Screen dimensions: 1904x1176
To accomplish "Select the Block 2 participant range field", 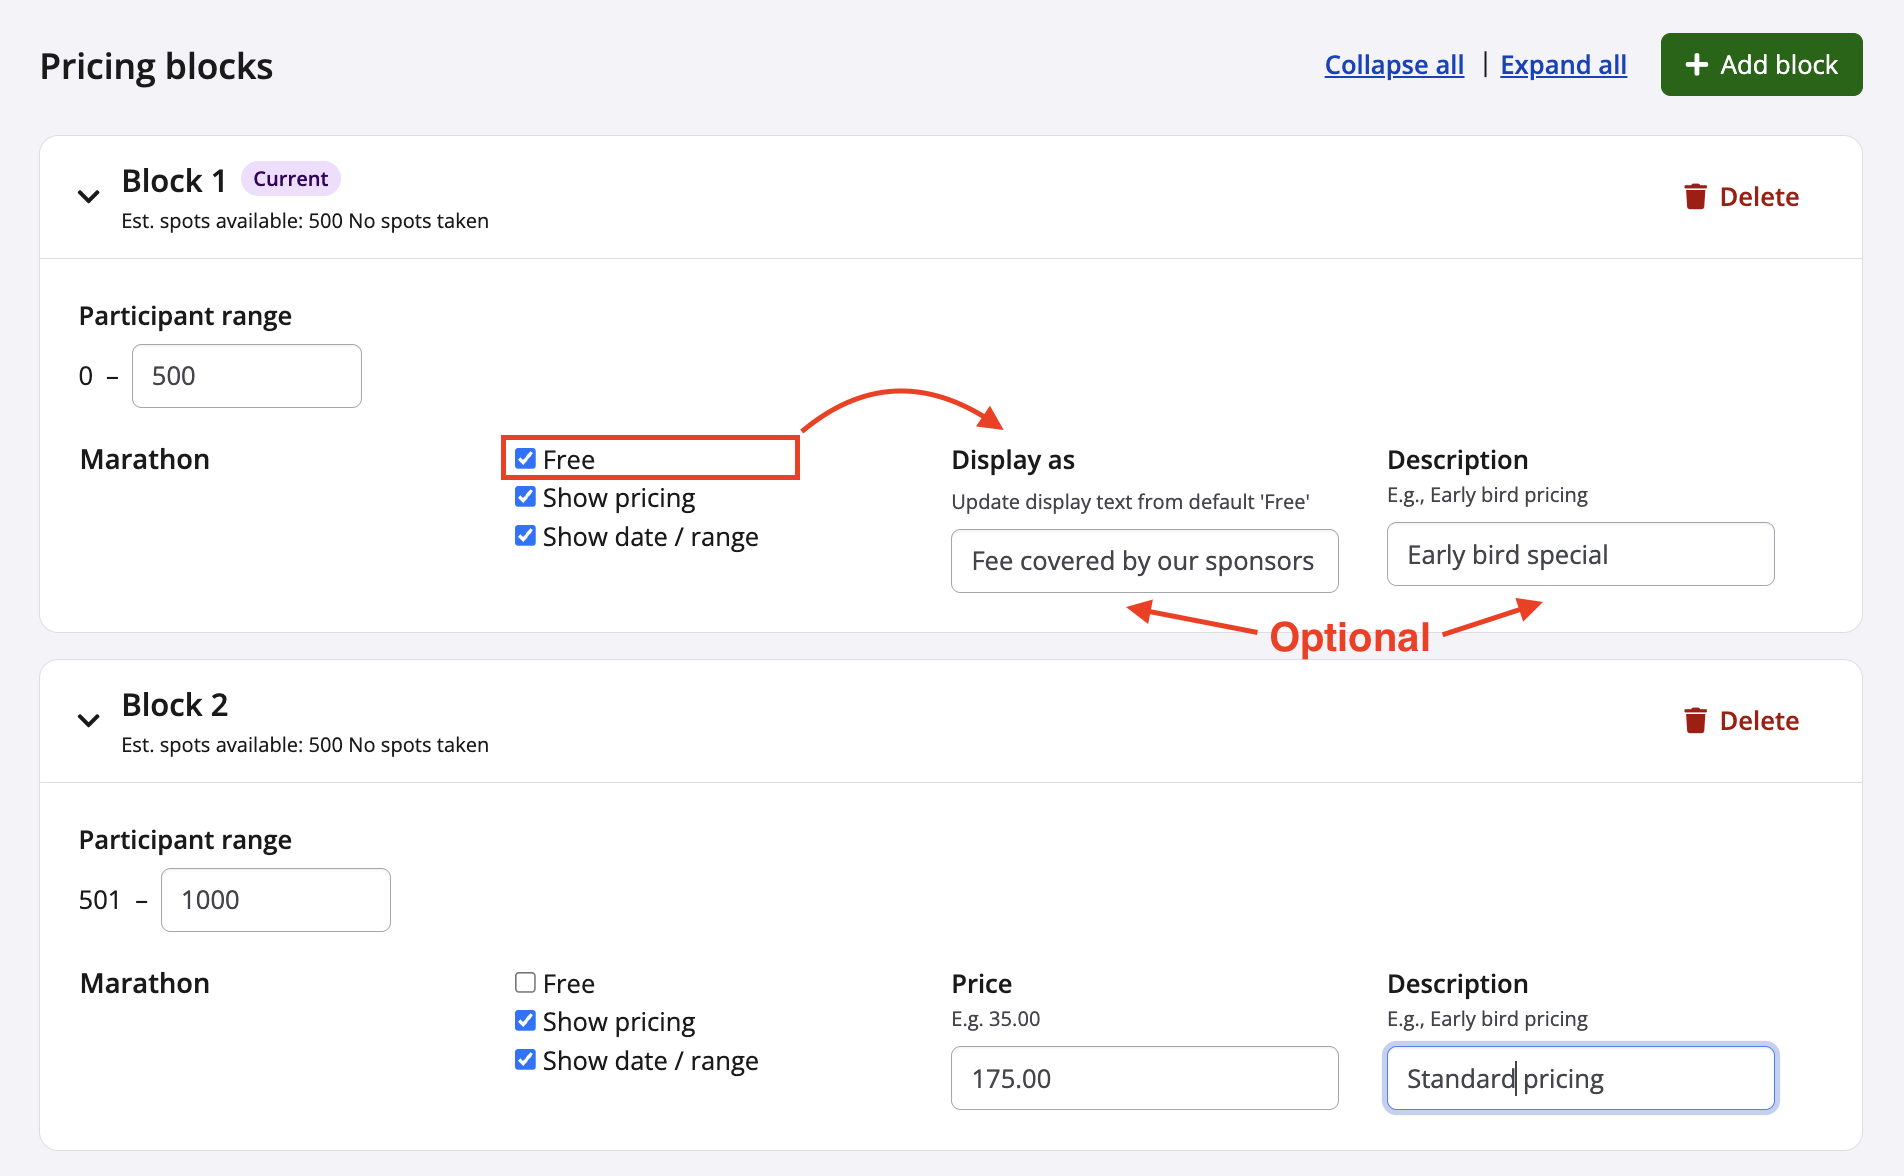I will click(x=276, y=900).
